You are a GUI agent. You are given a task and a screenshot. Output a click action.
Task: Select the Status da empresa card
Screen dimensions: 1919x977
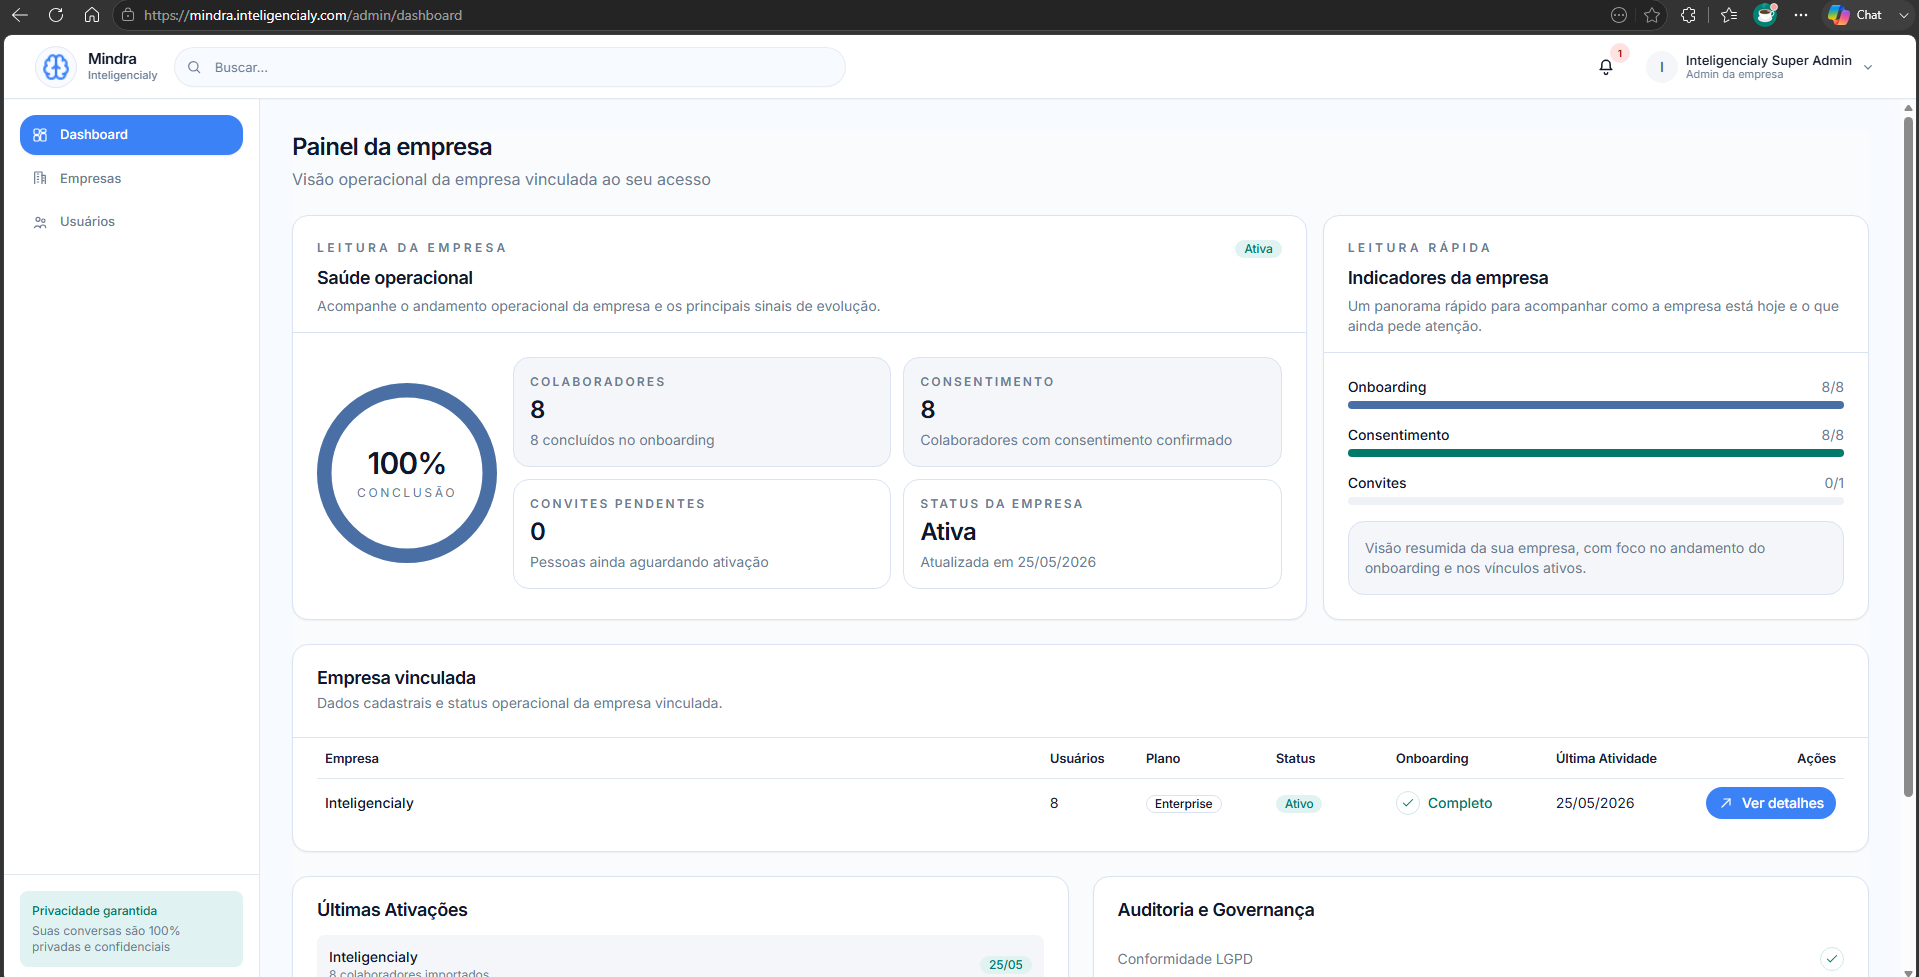(1092, 534)
